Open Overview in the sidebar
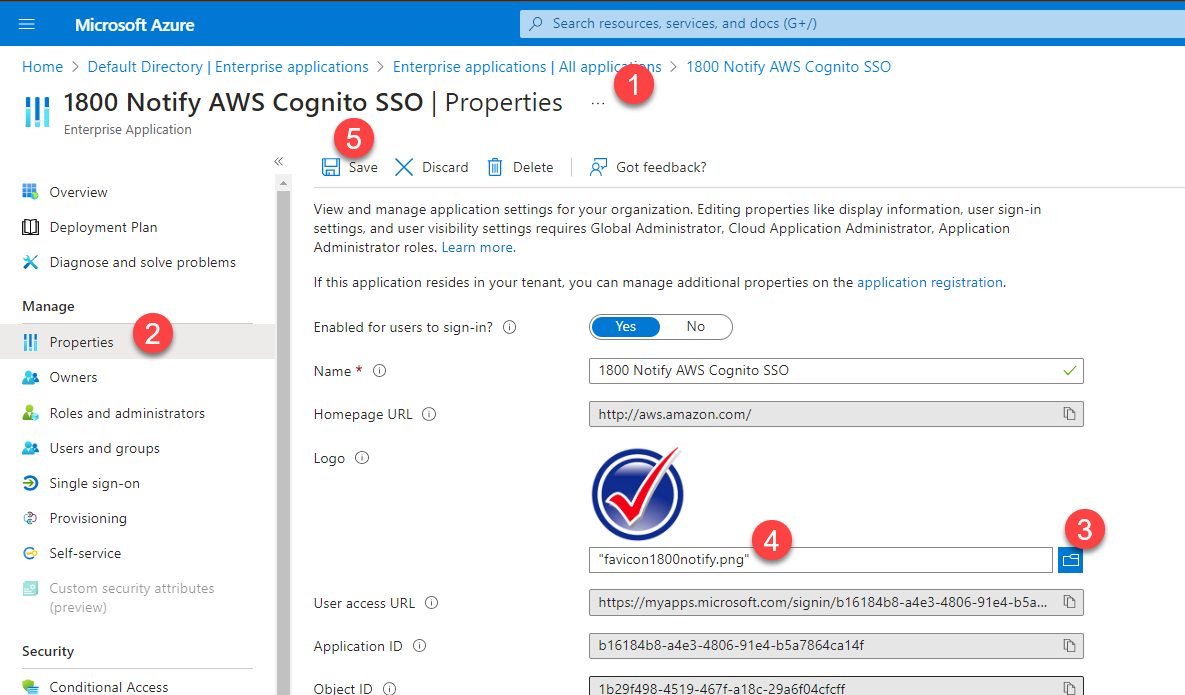 pos(78,192)
